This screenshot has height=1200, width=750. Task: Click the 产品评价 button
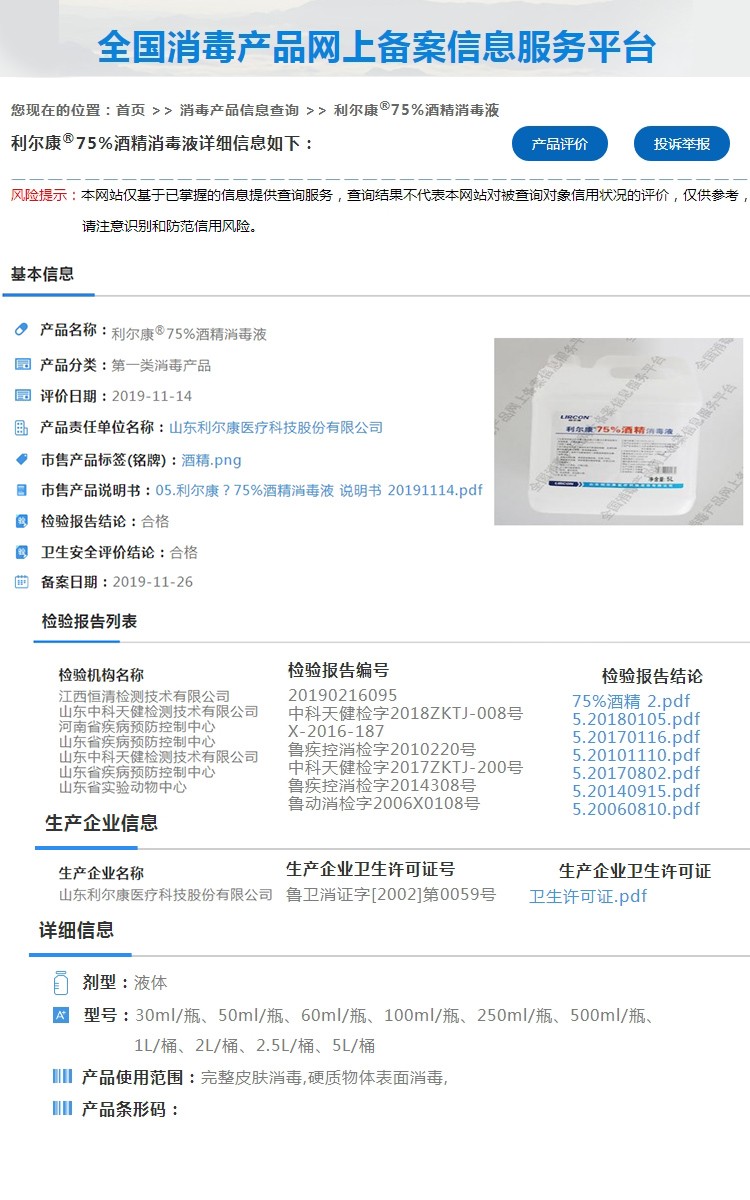tap(560, 144)
